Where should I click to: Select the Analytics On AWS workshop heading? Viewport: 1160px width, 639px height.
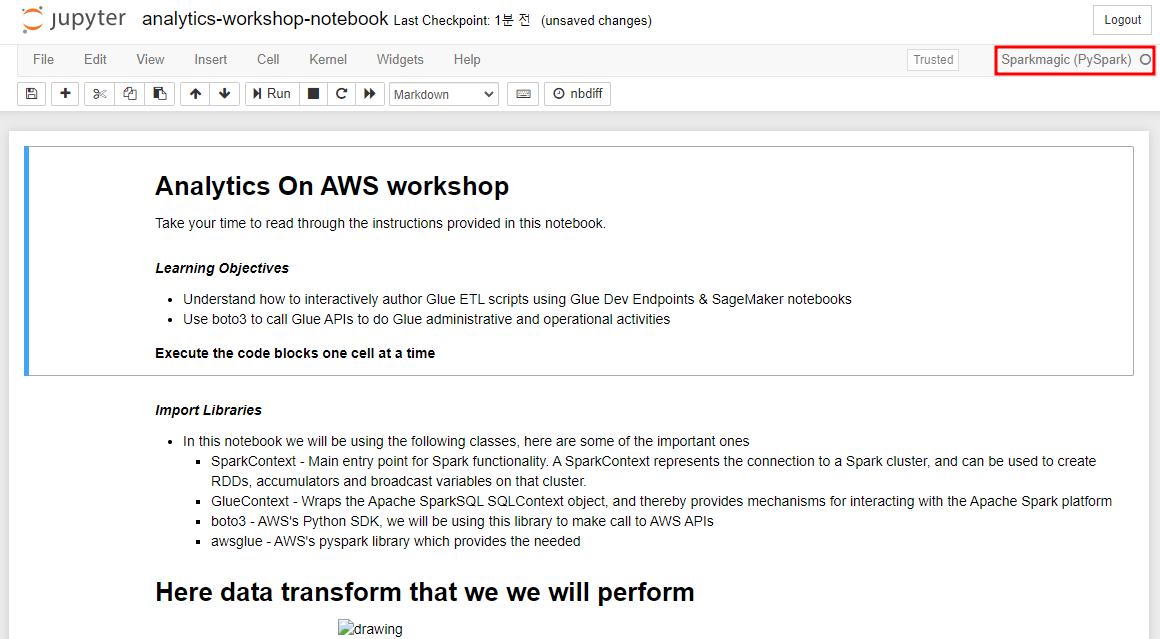coord(332,186)
